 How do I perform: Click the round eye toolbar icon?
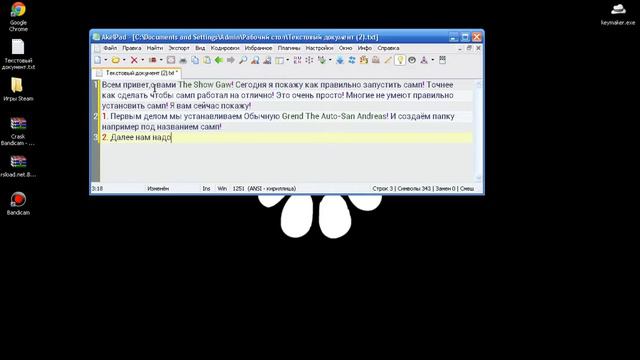(x=412, y=60)
